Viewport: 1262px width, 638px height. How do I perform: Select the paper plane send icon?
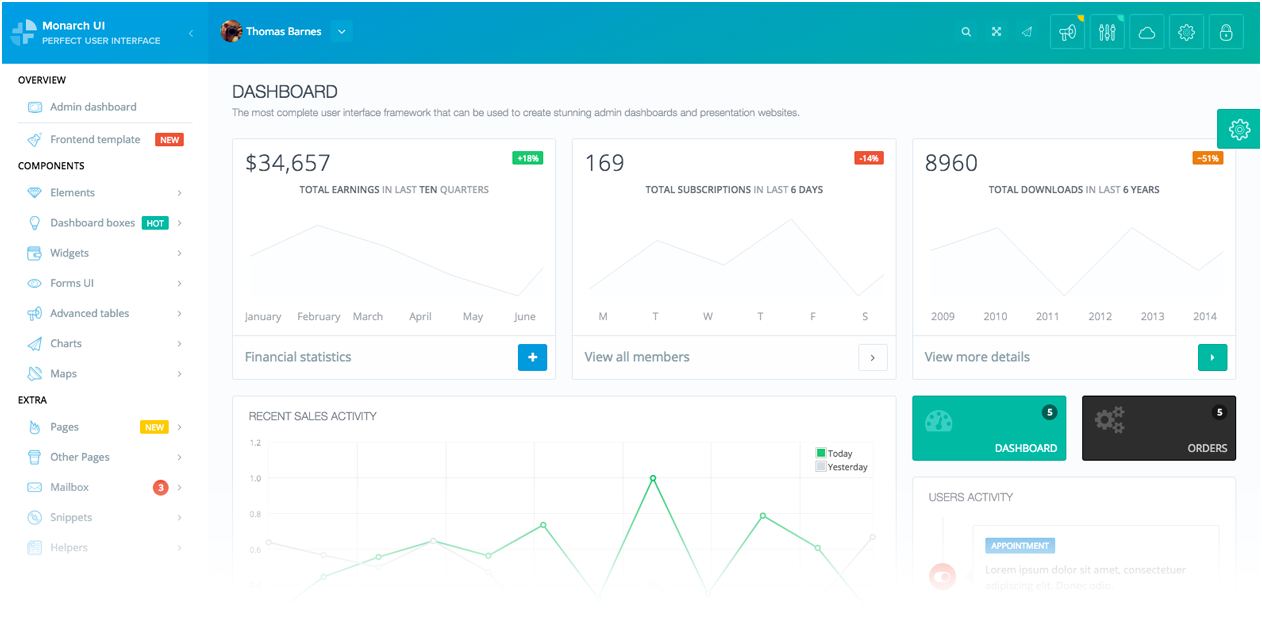pos(1026,31)
